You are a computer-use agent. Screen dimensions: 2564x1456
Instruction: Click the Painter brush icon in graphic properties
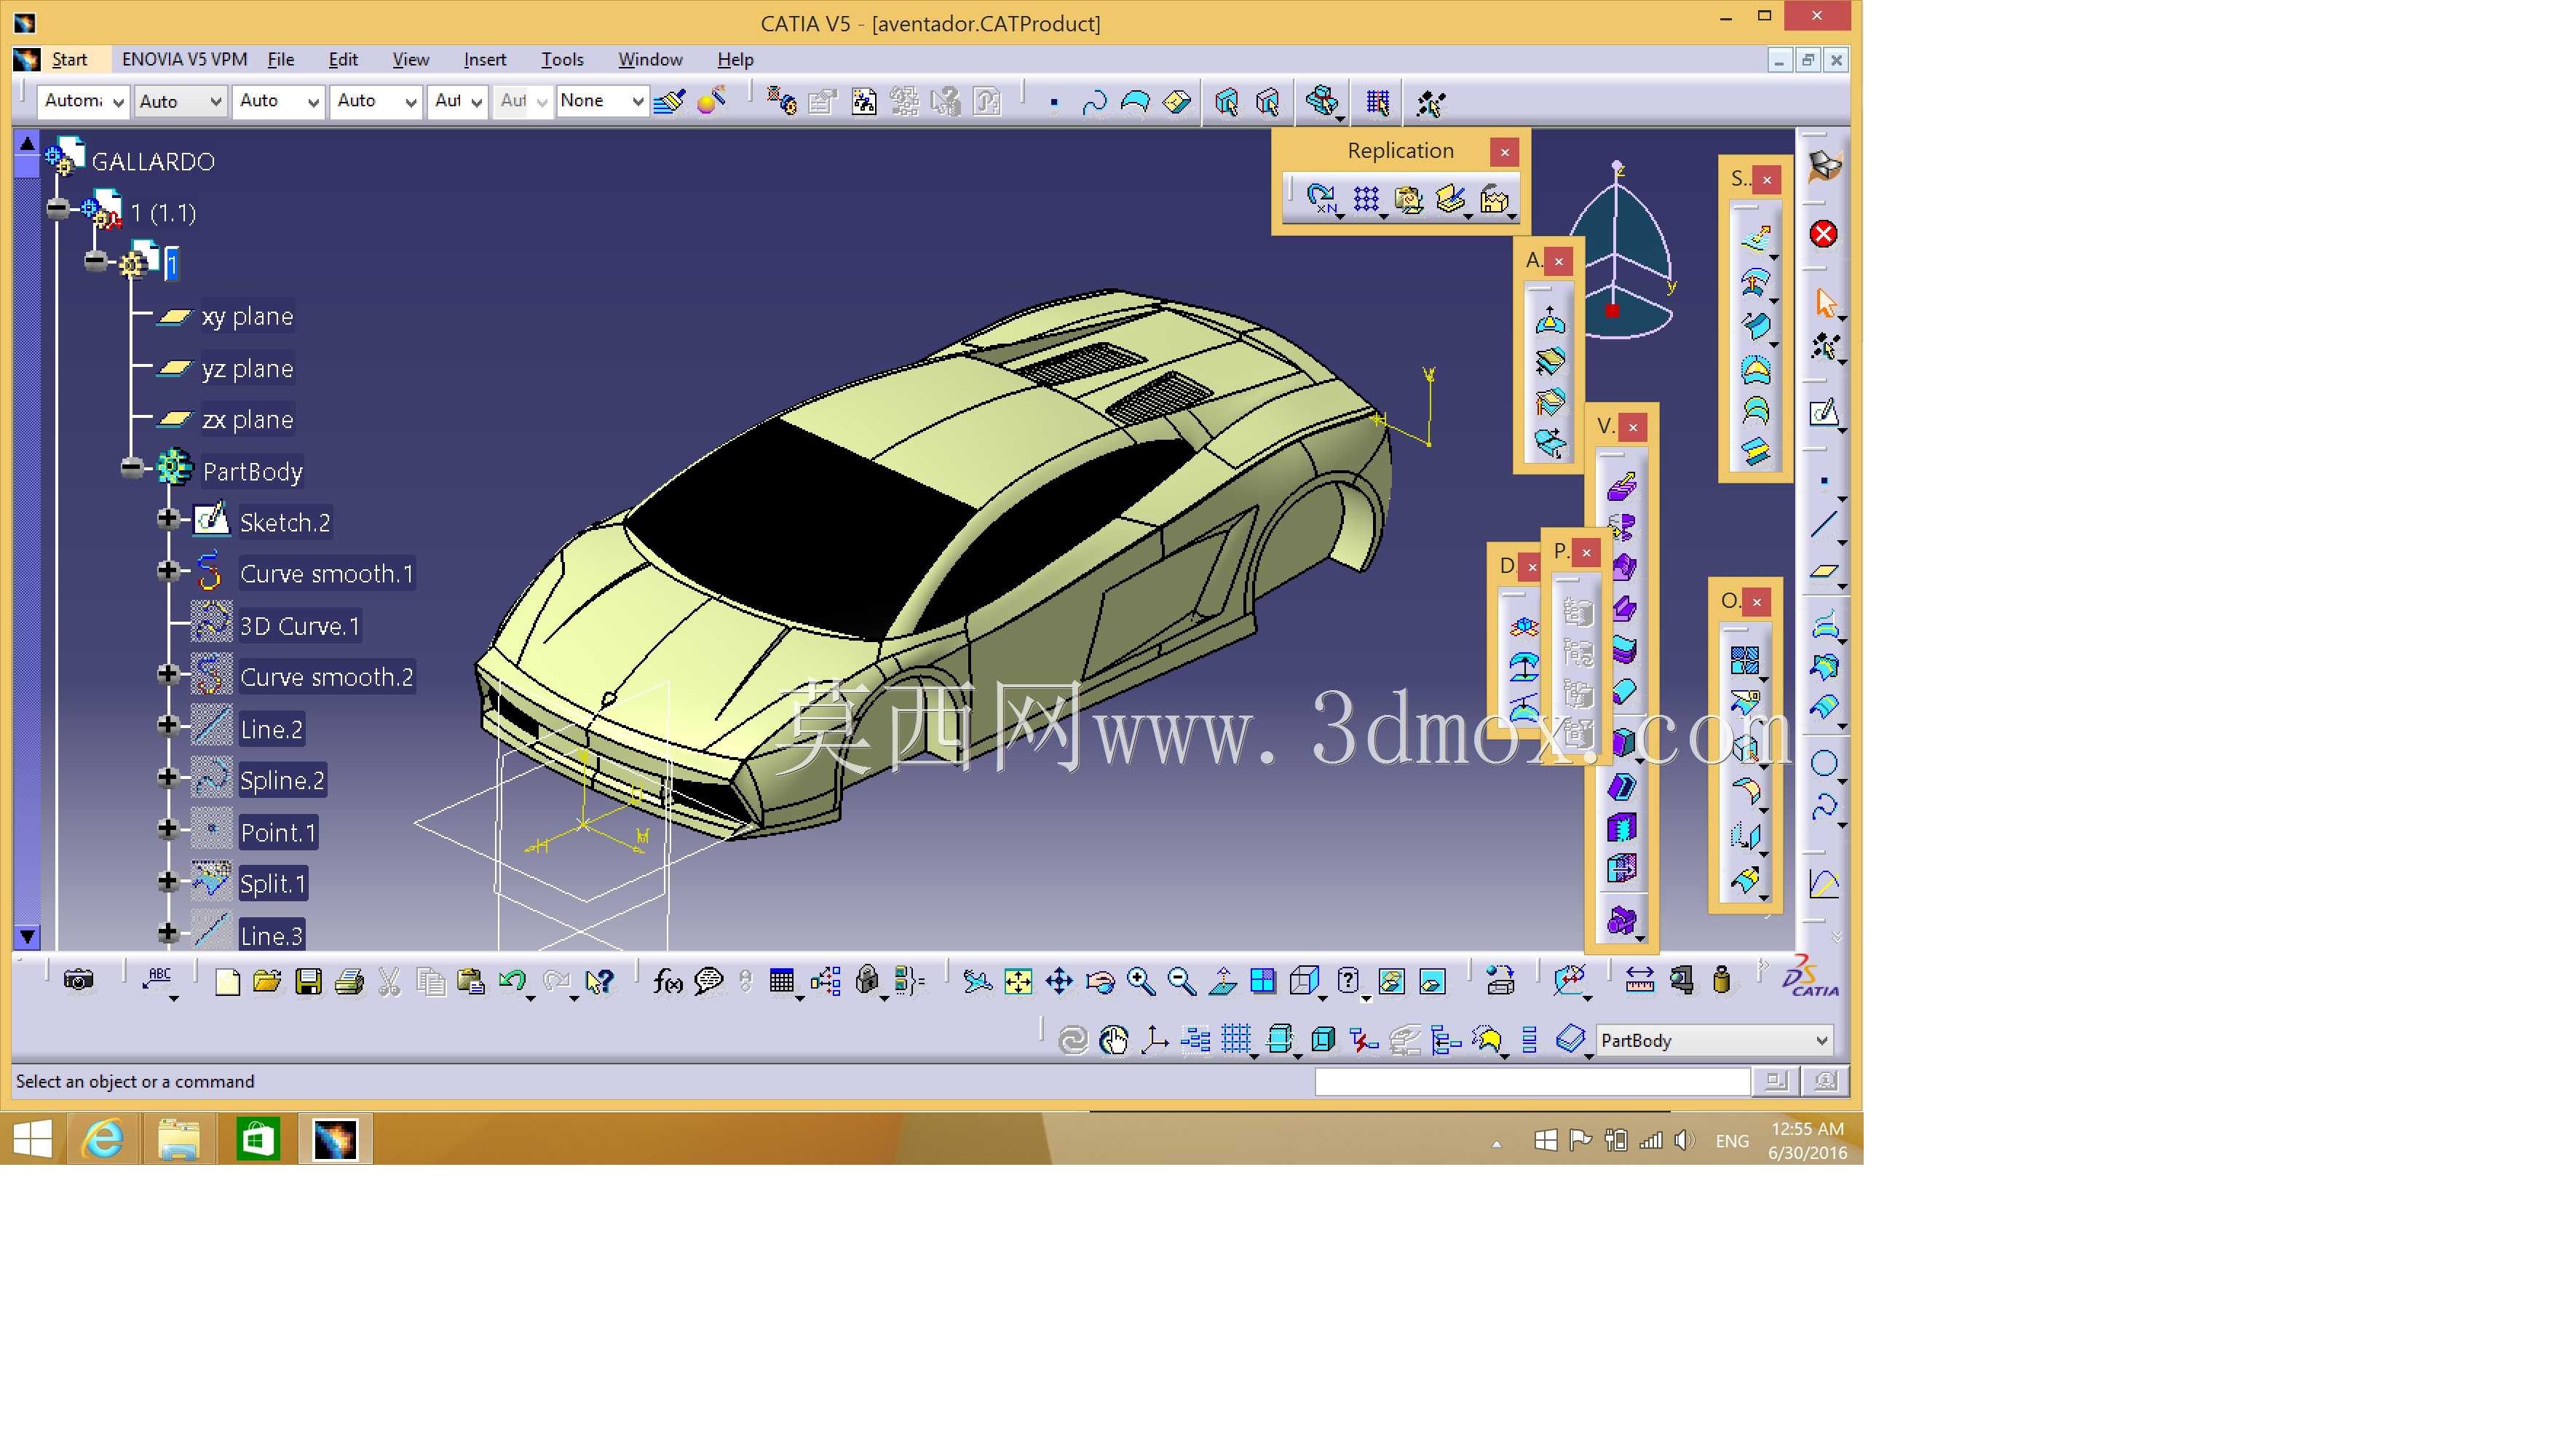pyautogui.click(x=669, y=101)
